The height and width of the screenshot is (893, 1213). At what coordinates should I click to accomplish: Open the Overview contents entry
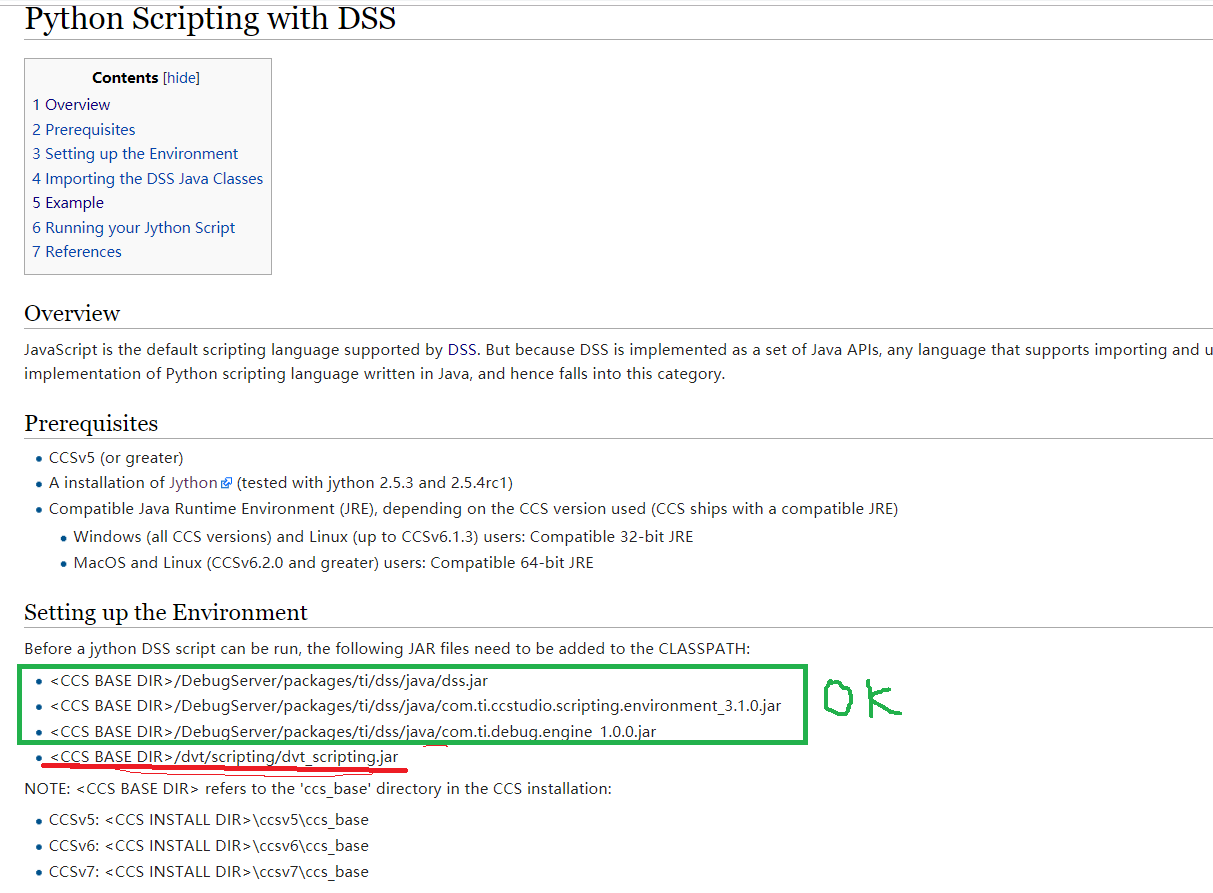pyautogui.click(x=71, y=105)
